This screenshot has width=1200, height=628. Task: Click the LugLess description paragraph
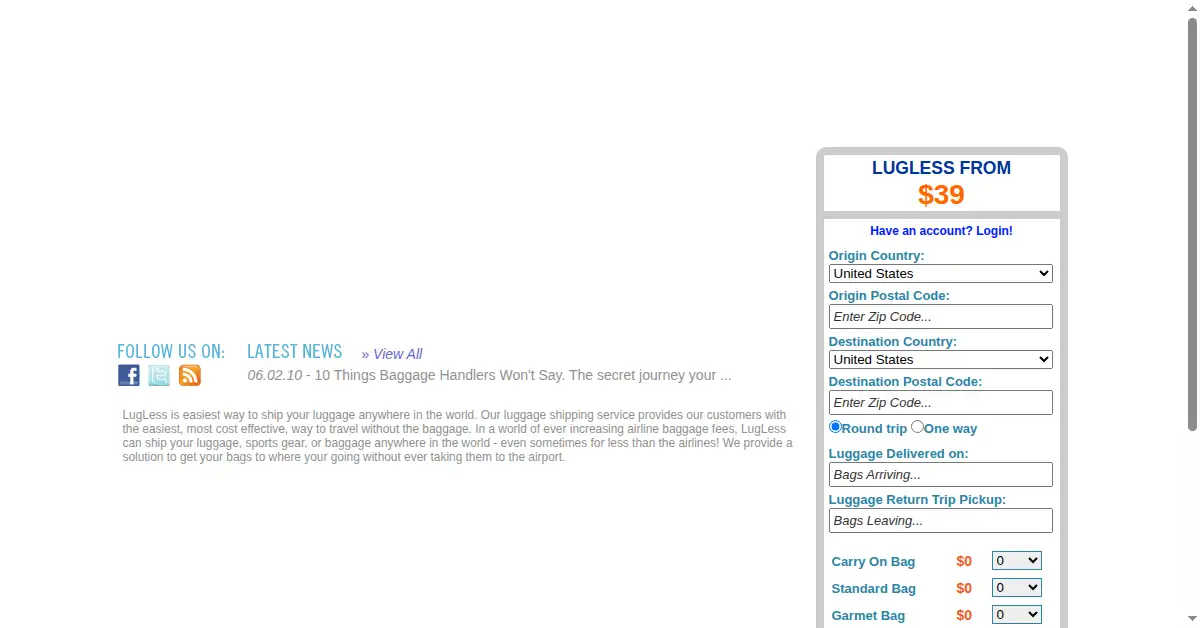(457, 436)
